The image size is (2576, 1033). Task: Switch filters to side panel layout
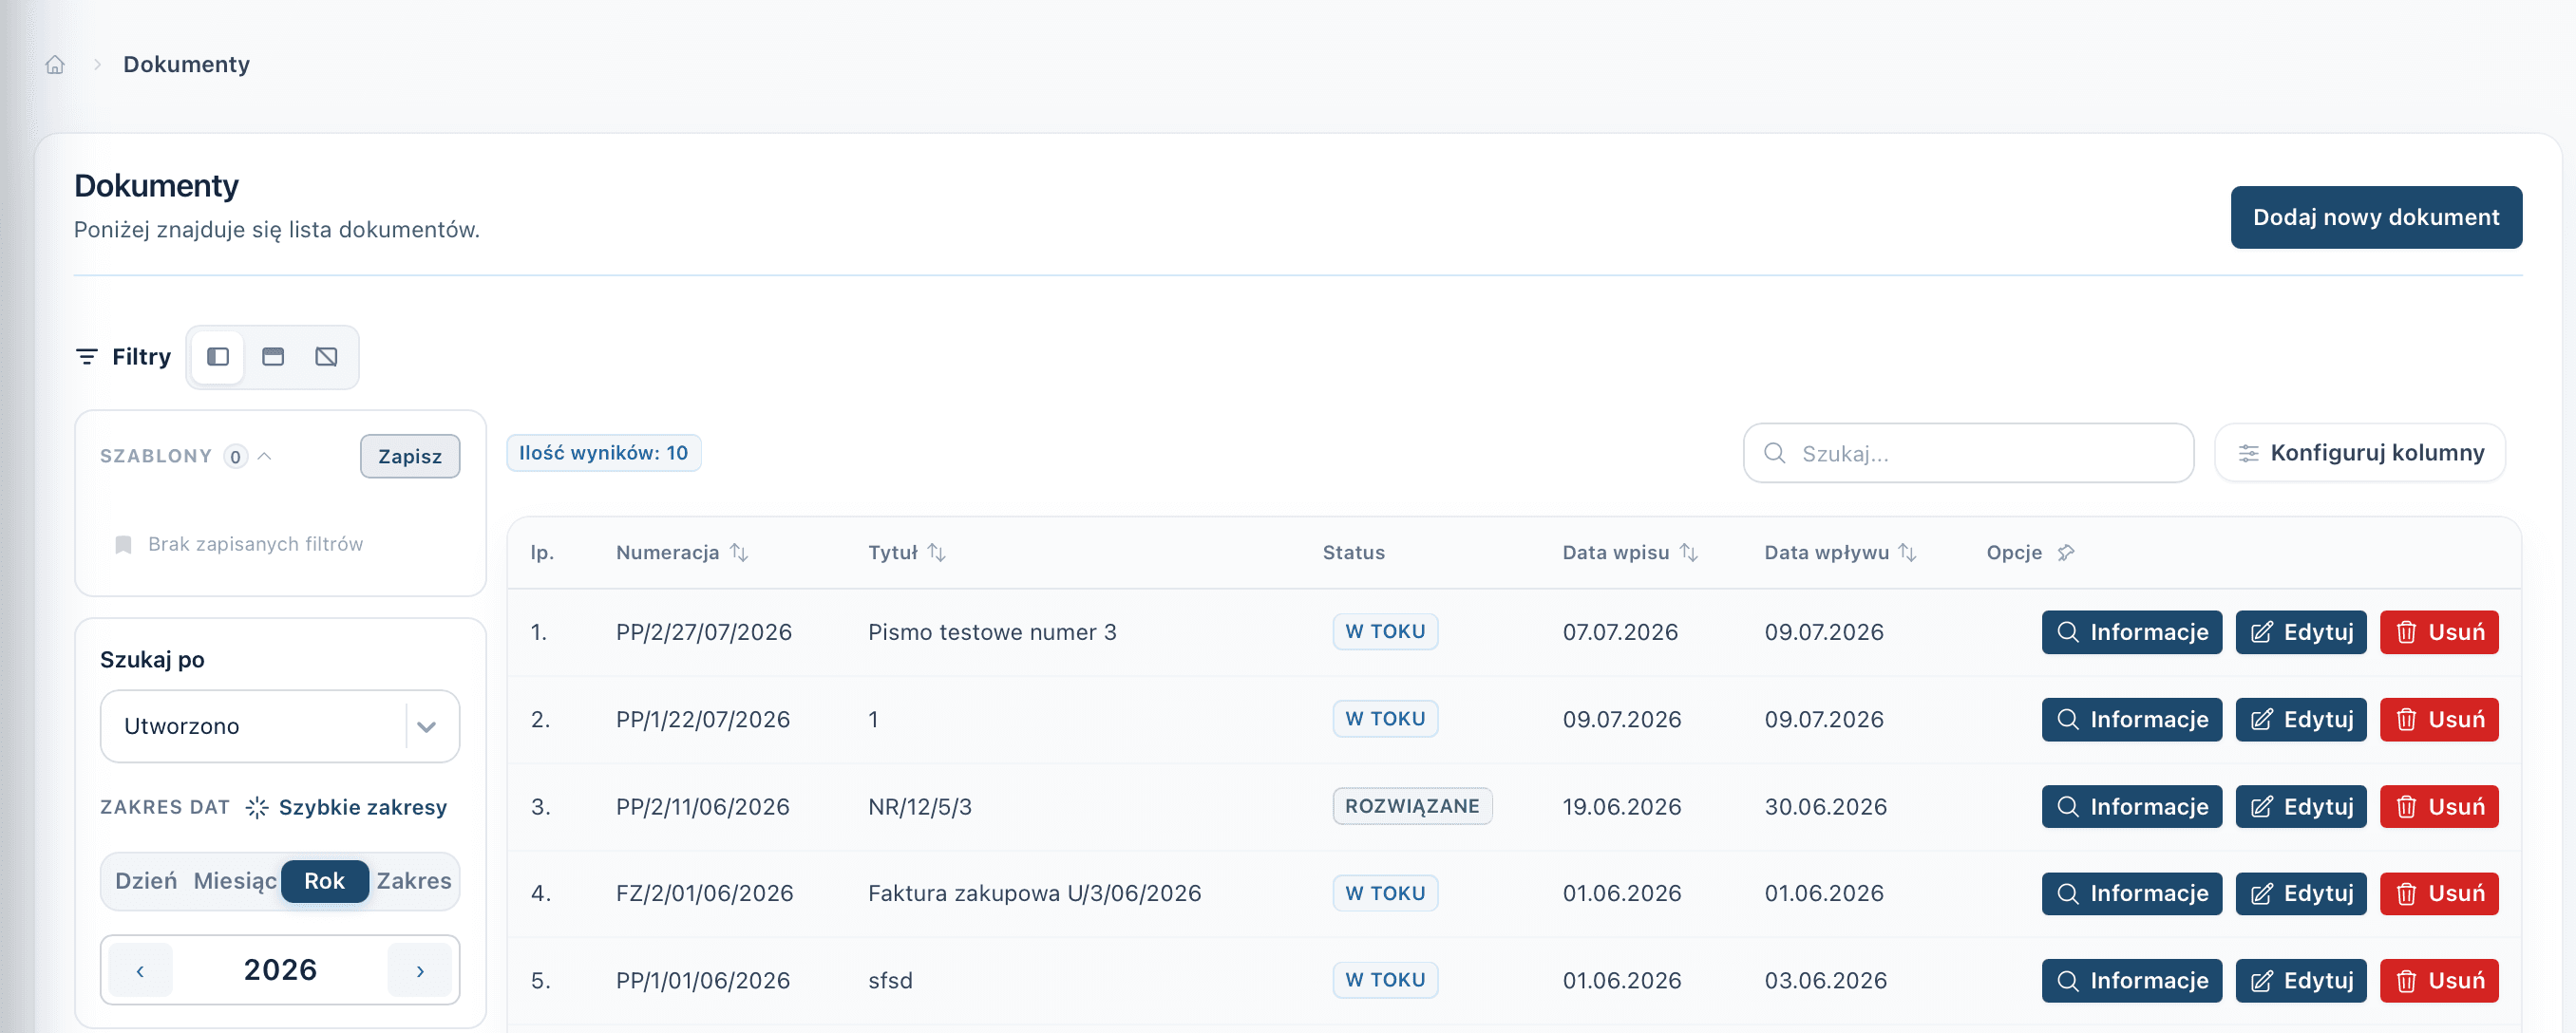218,357
